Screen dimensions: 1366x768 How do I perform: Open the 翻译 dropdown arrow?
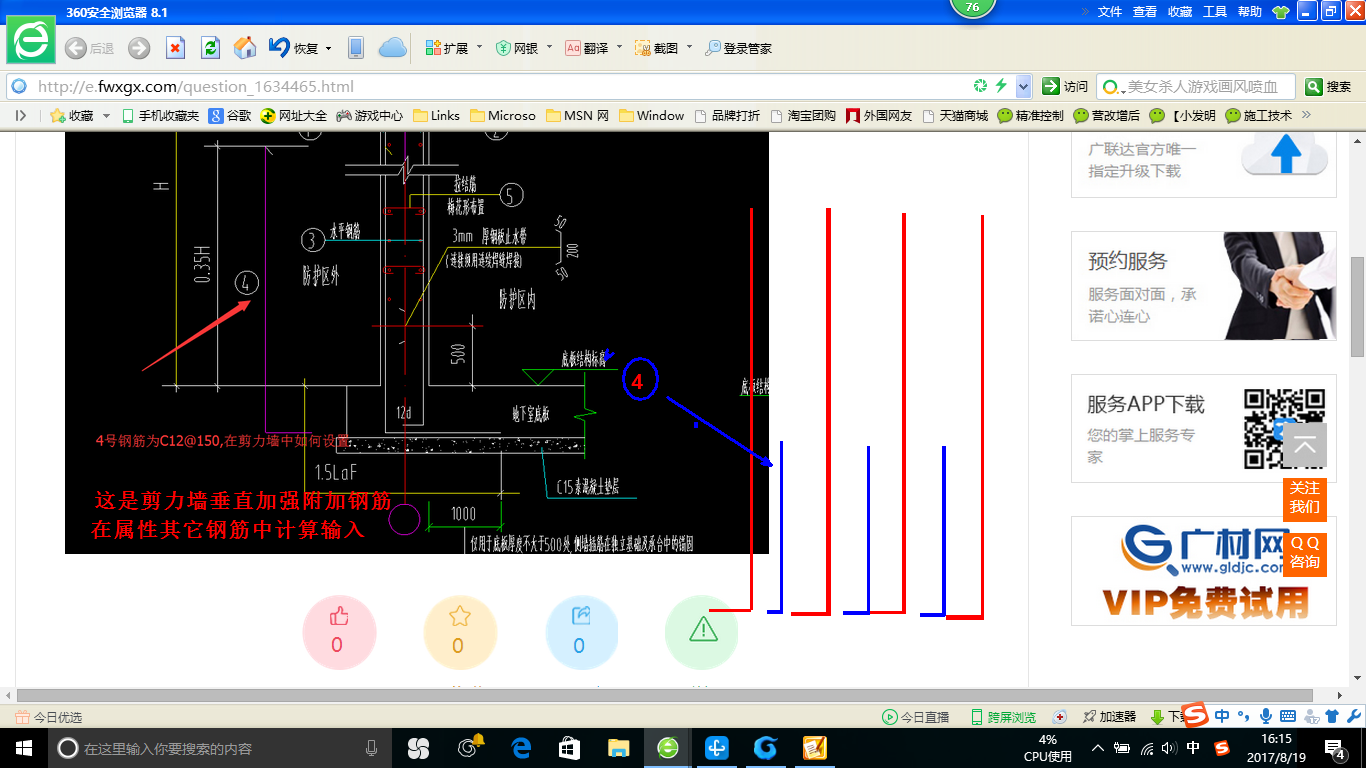click(x=619, y=48)
